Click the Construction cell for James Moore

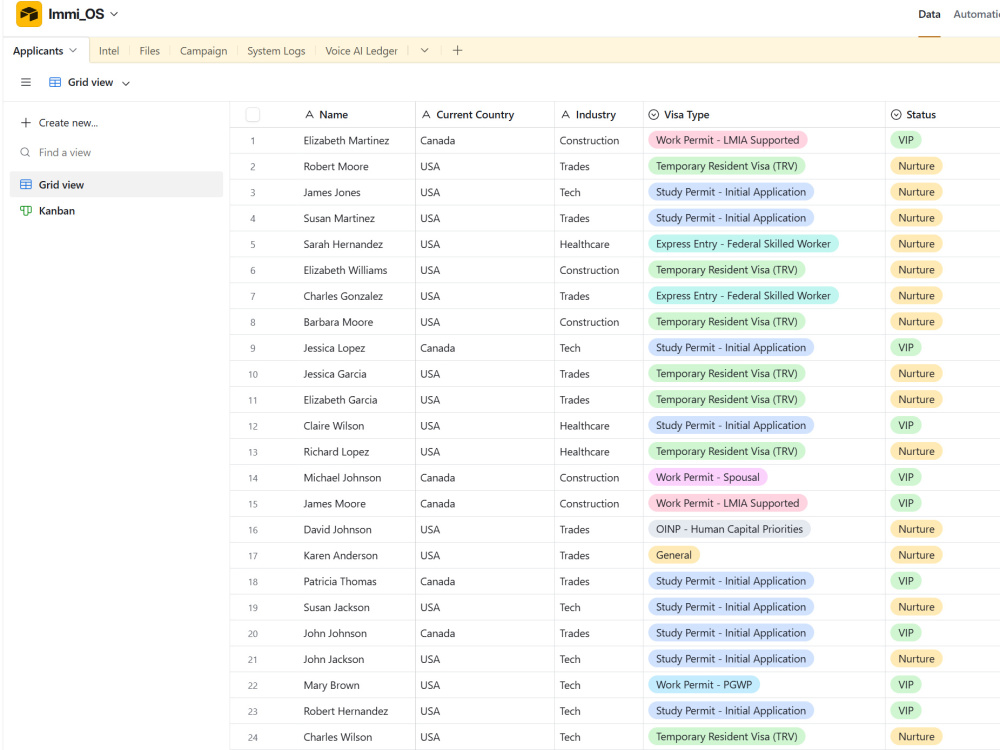point(599,504)
